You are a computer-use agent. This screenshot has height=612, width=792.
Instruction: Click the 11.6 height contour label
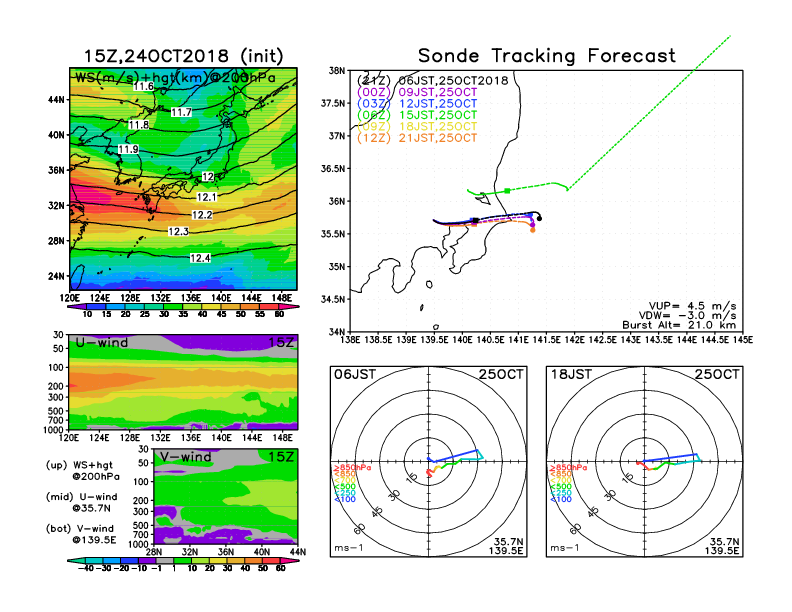143,86
